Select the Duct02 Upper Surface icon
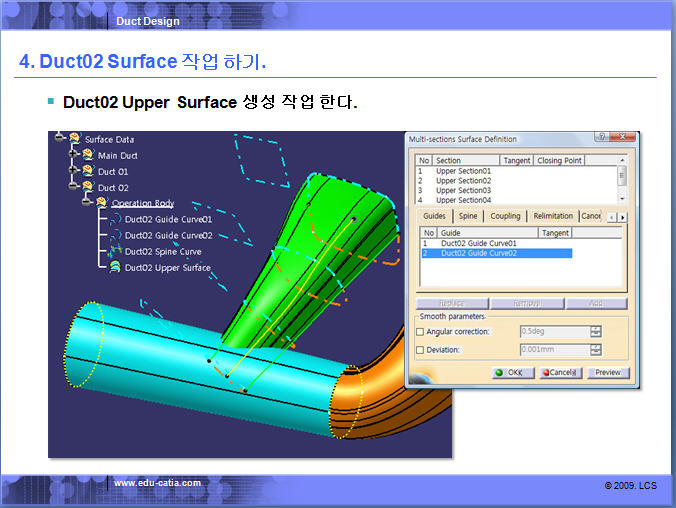 (x=115, y=267)
